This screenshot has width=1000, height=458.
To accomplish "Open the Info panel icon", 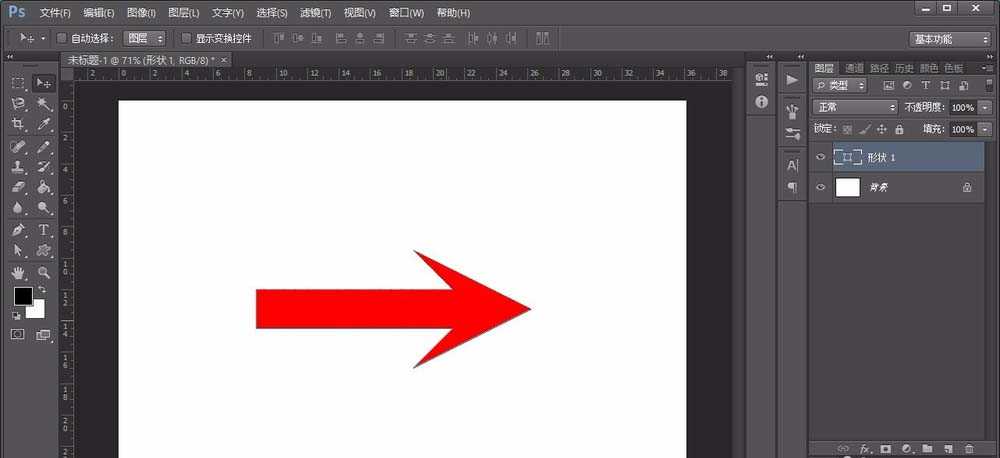I will point(761,101).
